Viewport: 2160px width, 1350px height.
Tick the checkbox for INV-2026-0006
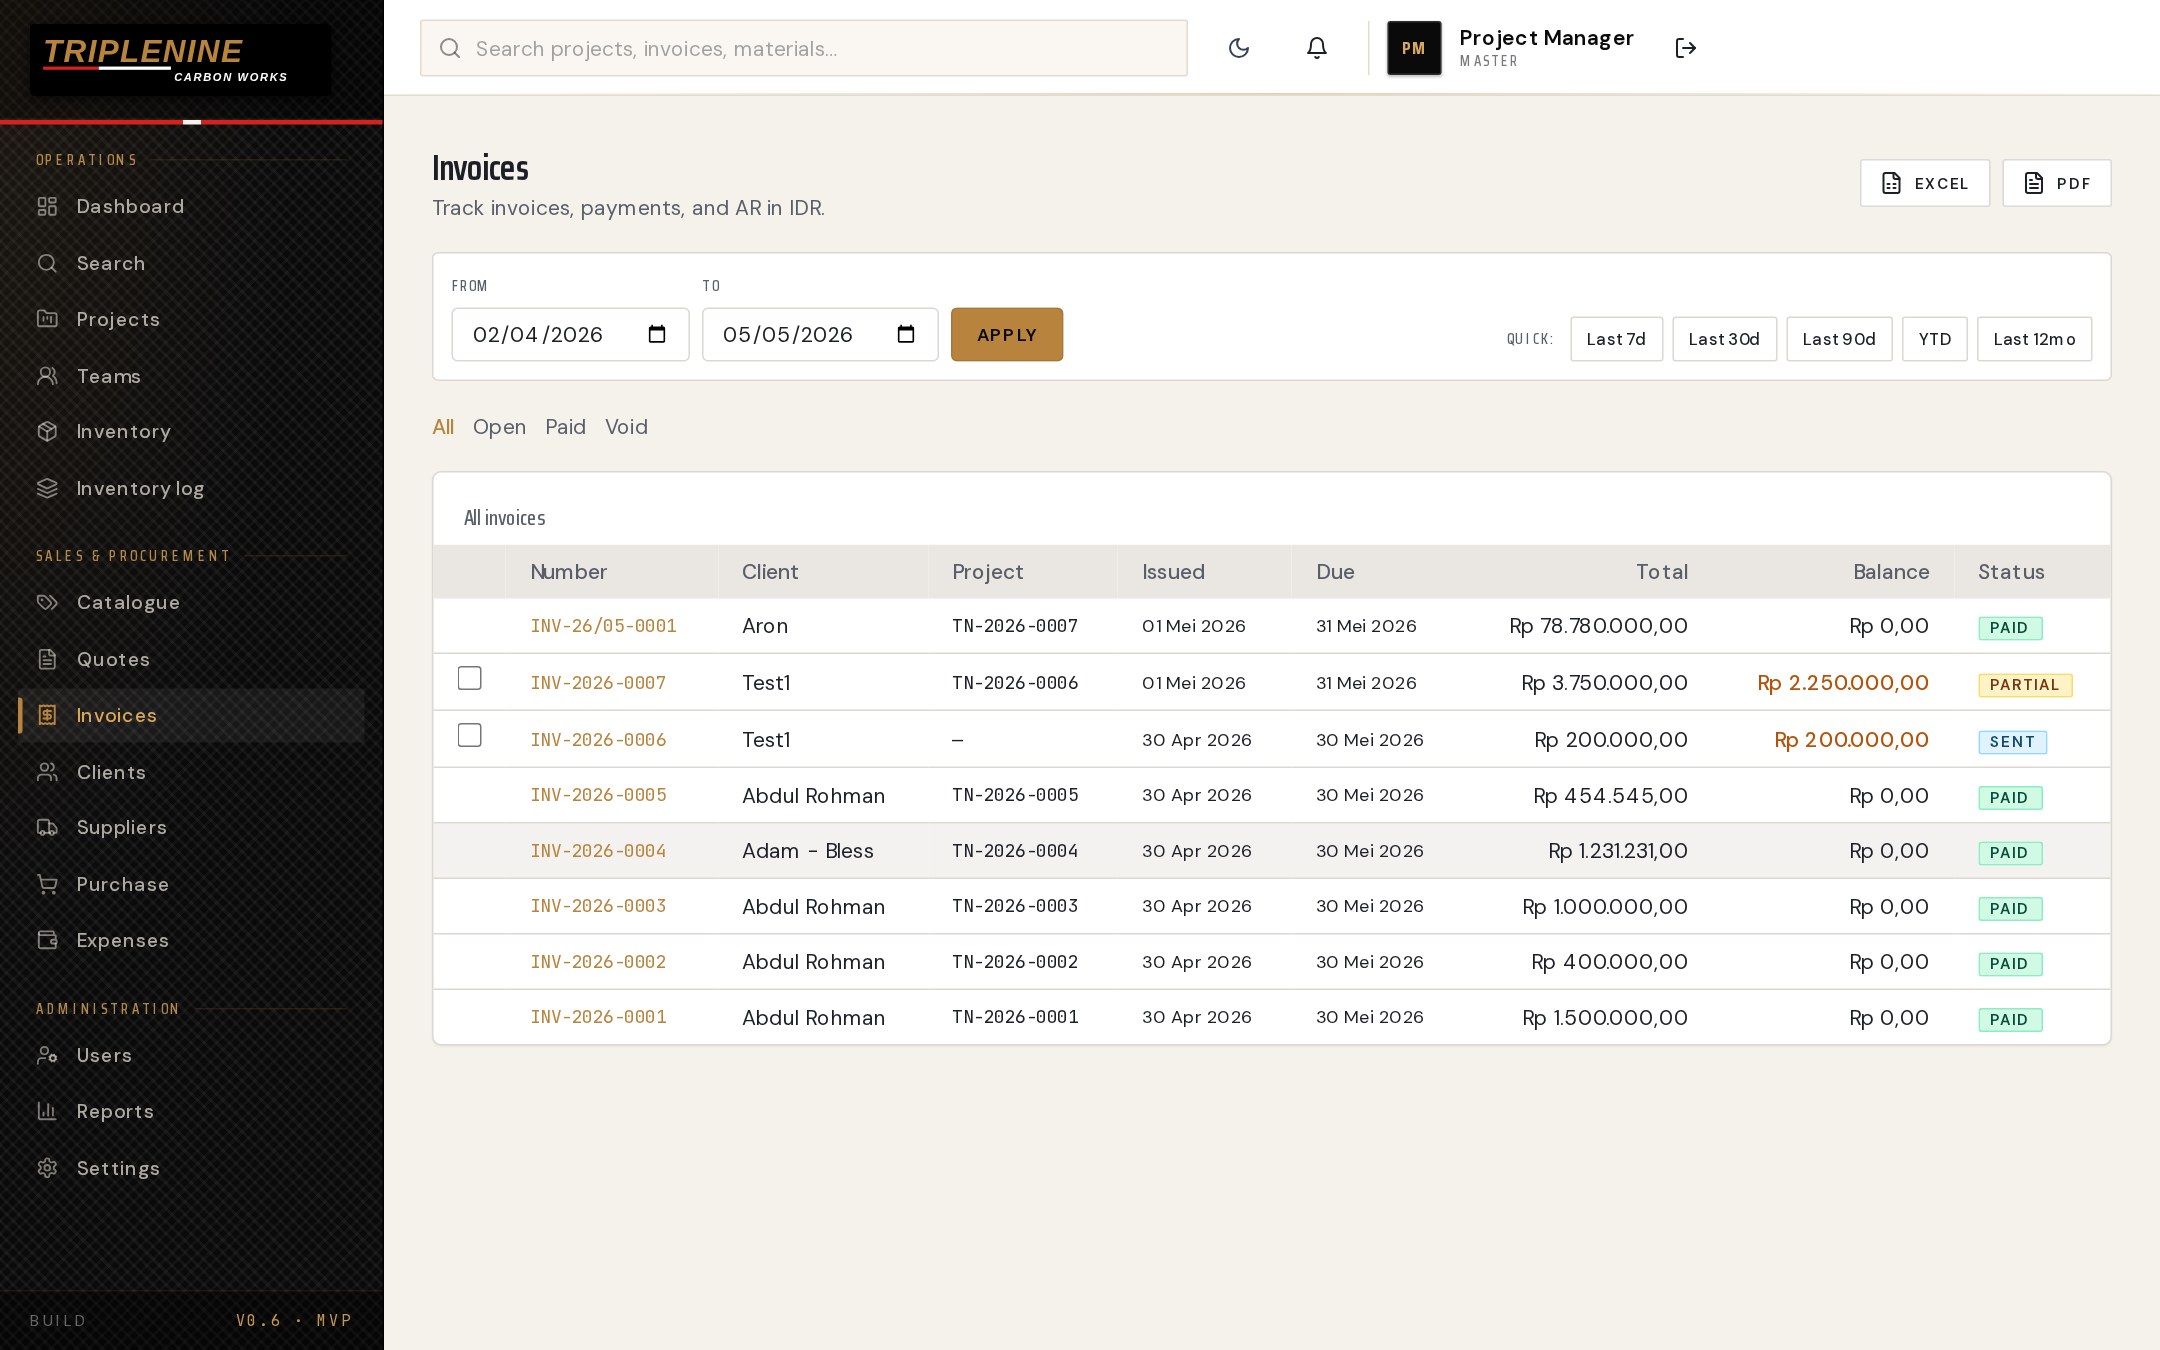tap(469, 735)
